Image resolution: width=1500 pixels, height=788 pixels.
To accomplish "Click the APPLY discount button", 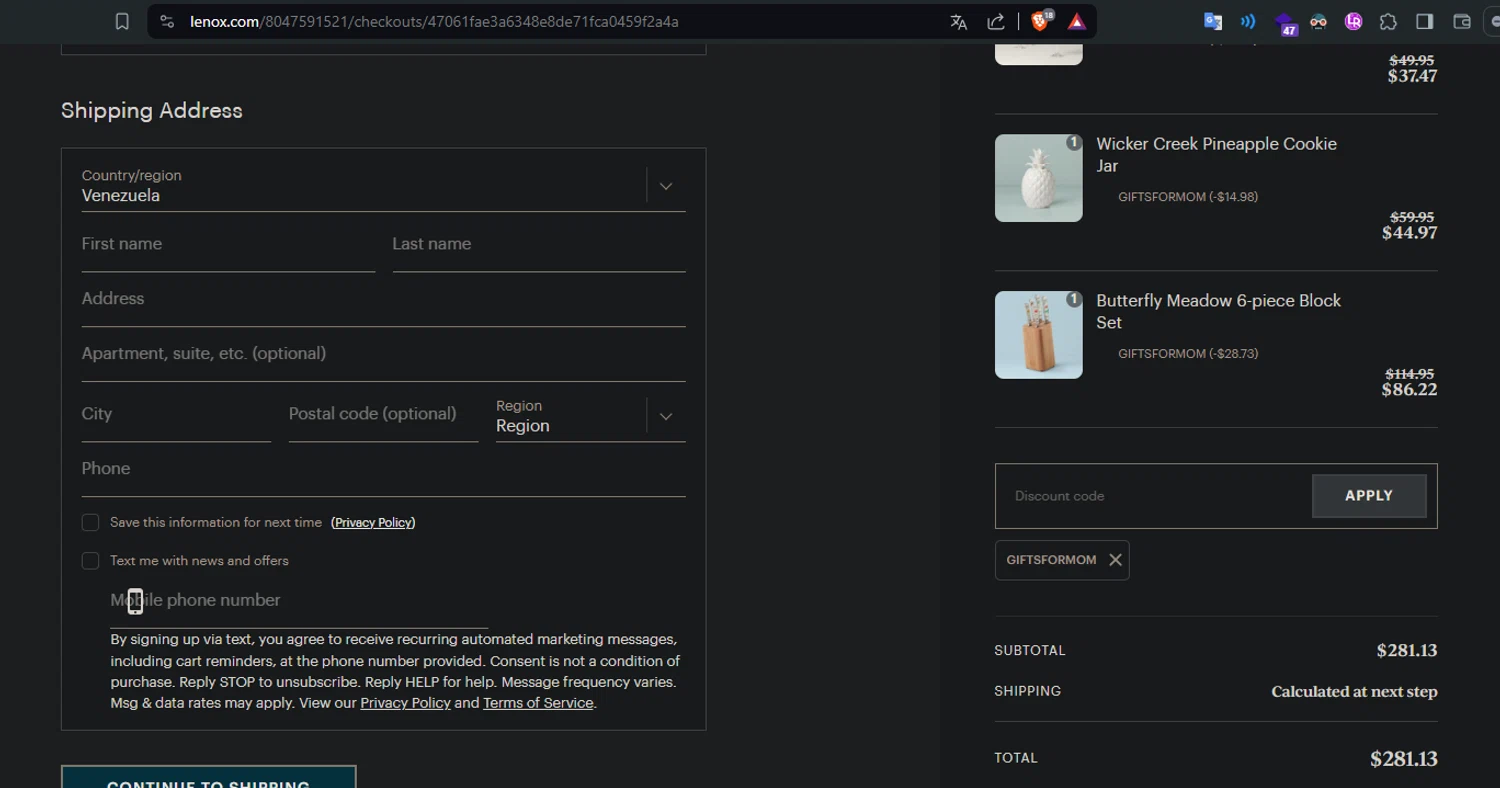I will (1369, 496).
